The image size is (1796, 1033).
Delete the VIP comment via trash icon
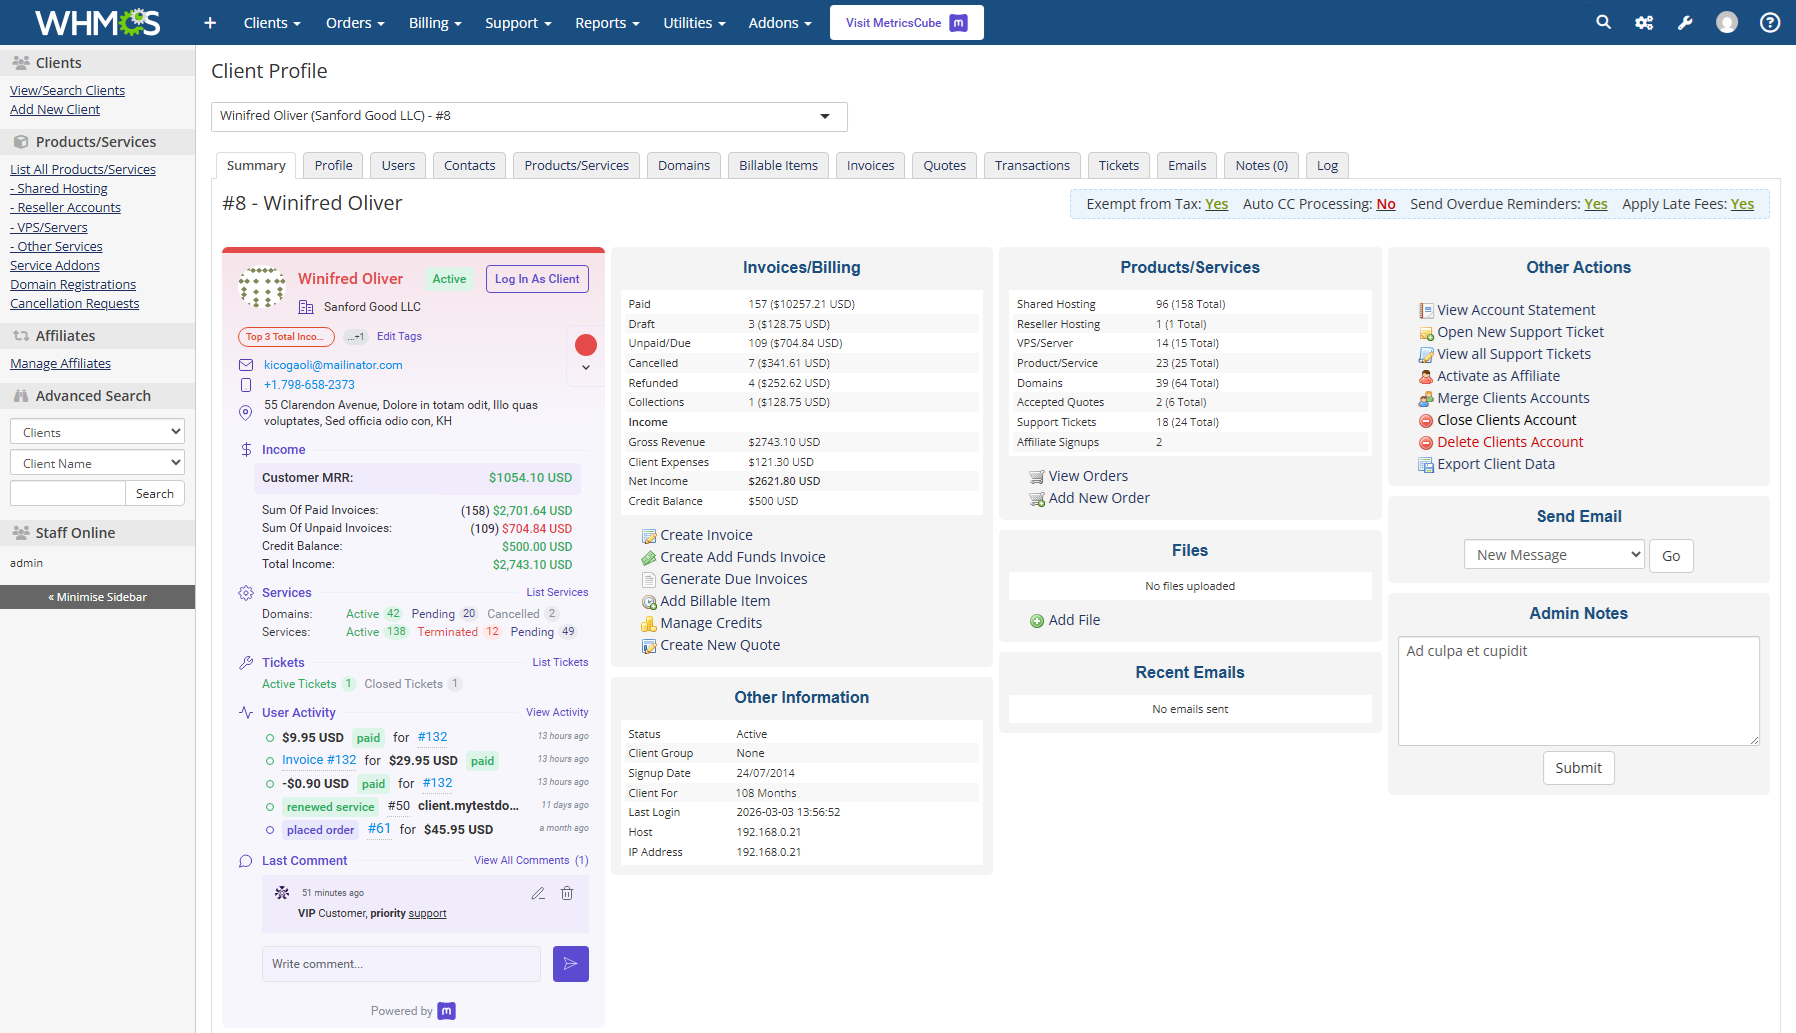(x=567, y=893)
